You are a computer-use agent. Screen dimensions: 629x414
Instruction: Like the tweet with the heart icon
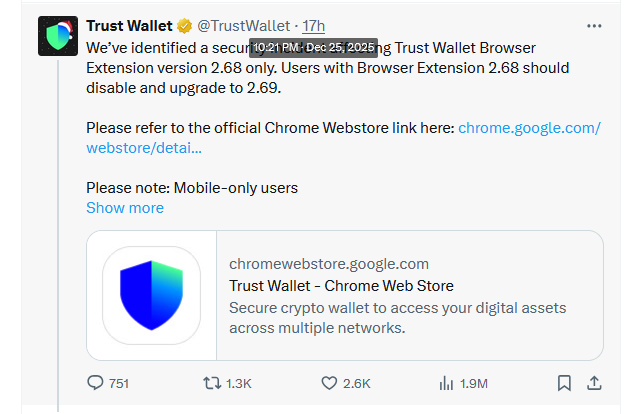(329, 383)
